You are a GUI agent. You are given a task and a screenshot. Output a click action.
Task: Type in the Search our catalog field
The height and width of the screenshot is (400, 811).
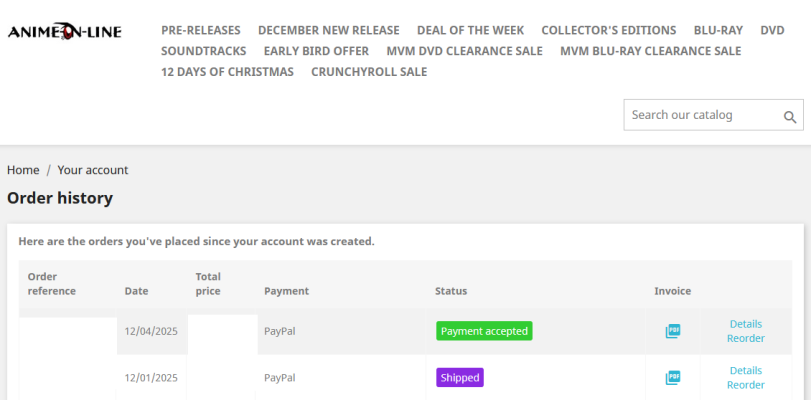(x=698, y=115)
